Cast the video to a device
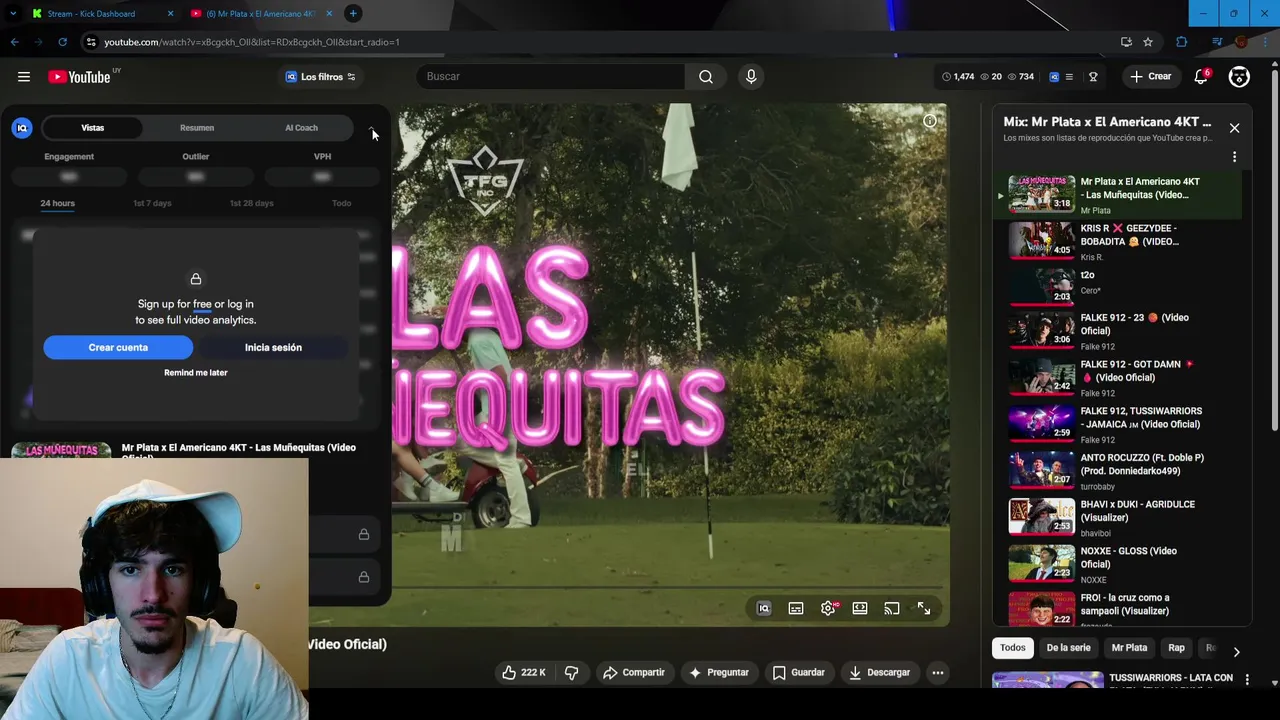 coord(892,608)
